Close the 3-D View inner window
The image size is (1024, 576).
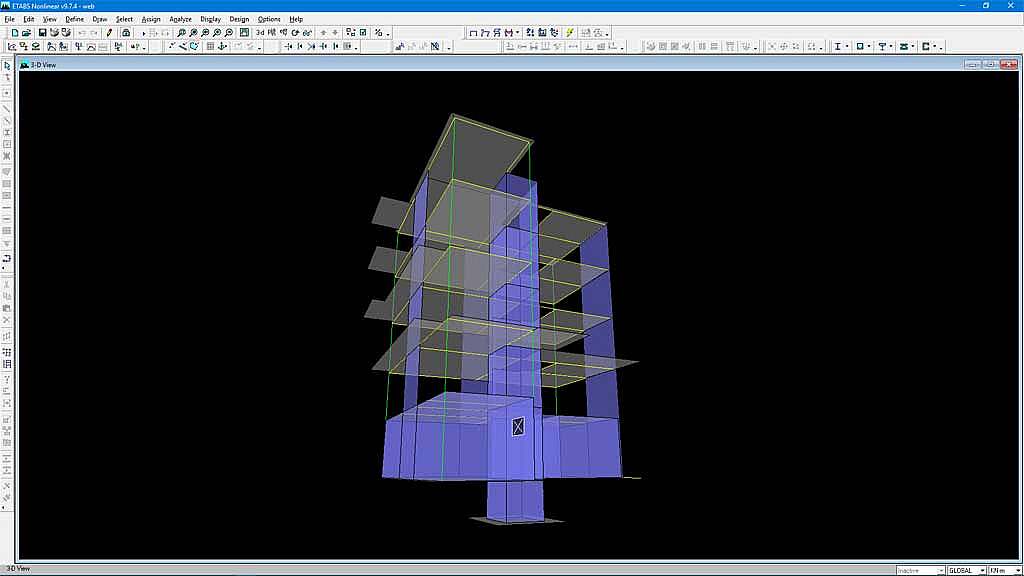click(1008, 65)
